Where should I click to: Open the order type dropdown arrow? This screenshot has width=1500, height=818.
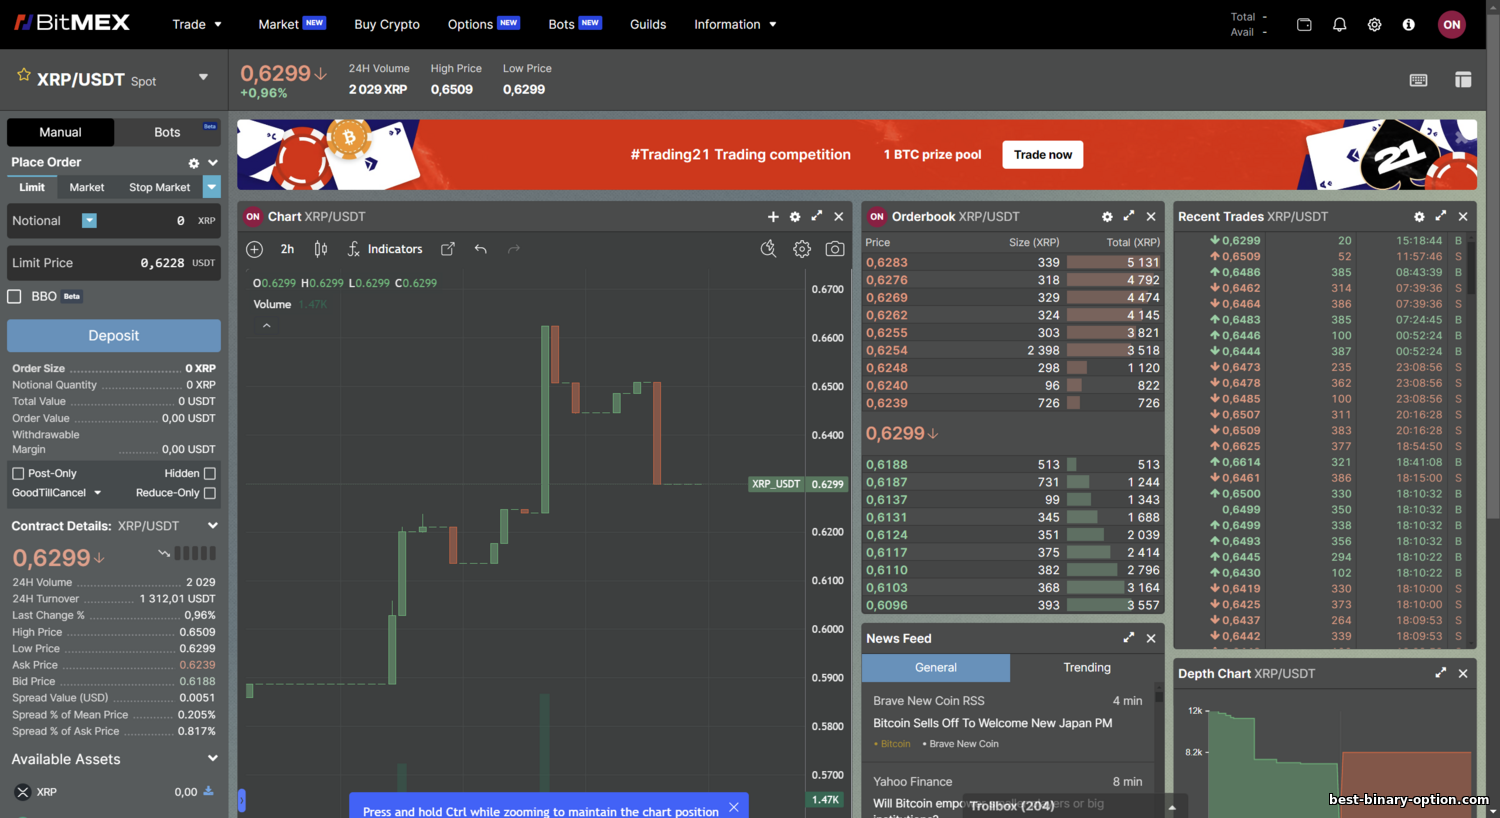pos(211,187)
